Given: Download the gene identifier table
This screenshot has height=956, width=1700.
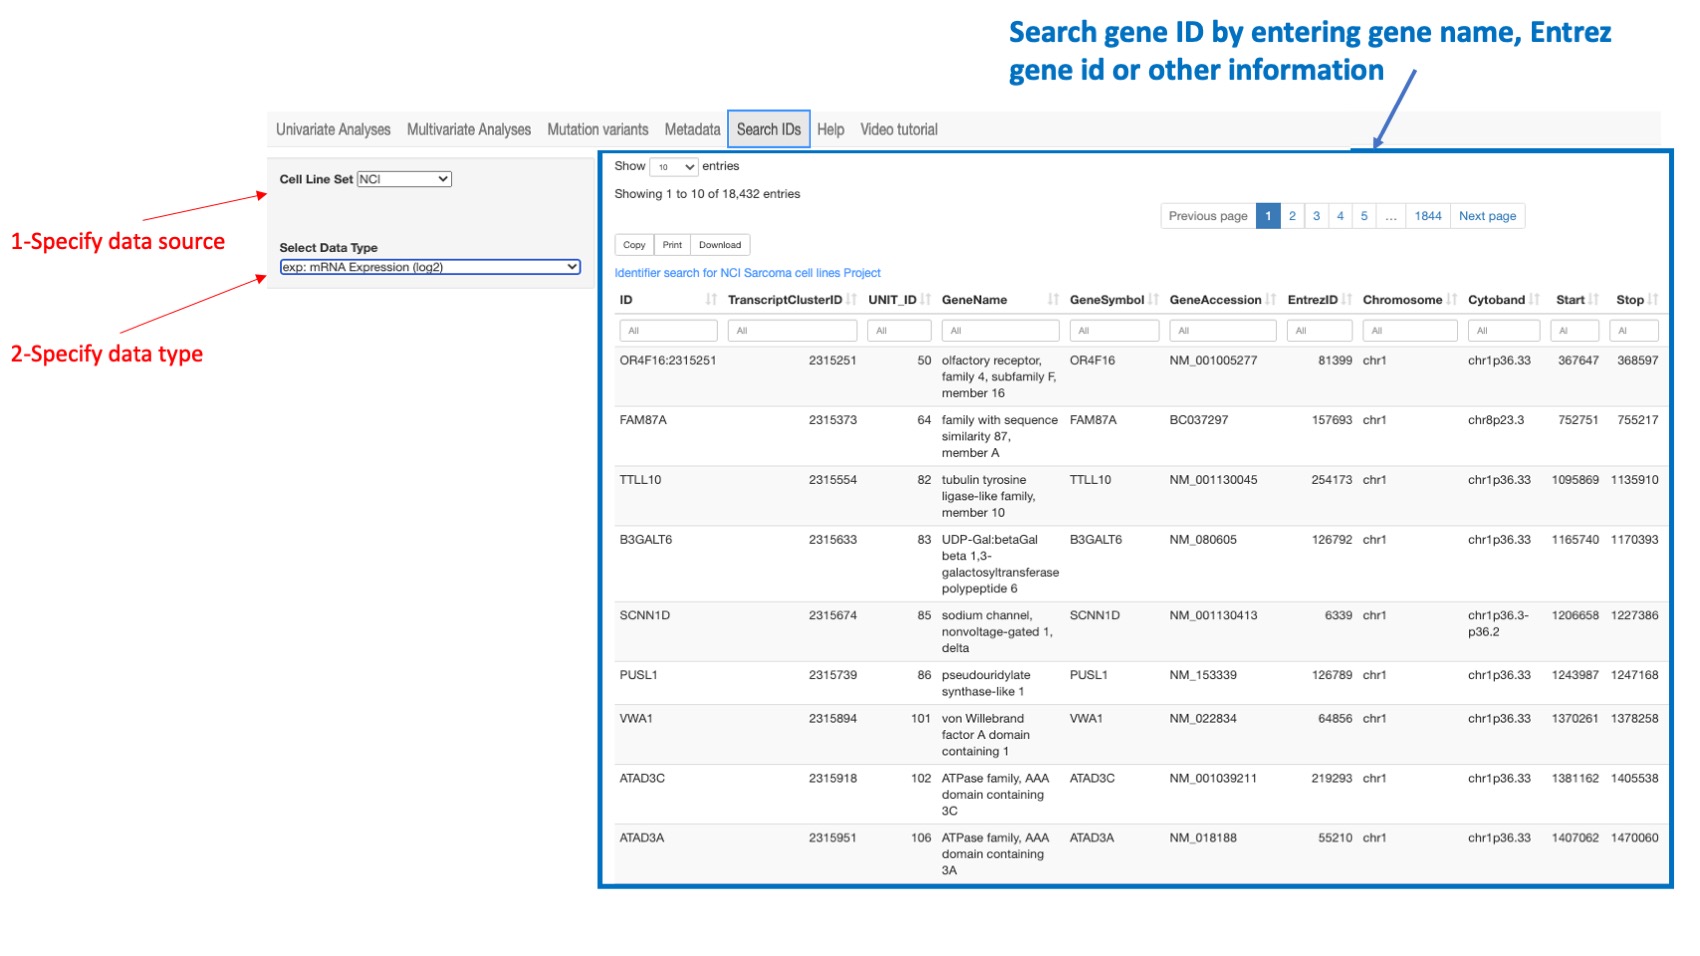Looking at the screenshot, I should pos(719,244).
